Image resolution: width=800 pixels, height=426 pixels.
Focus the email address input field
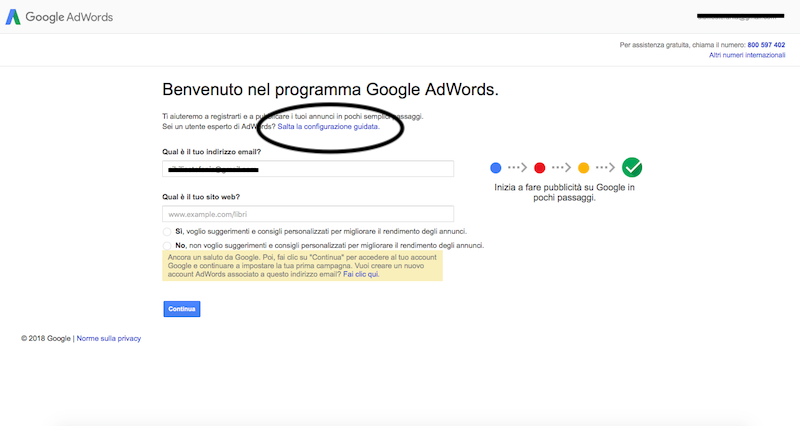pos(307,169)
